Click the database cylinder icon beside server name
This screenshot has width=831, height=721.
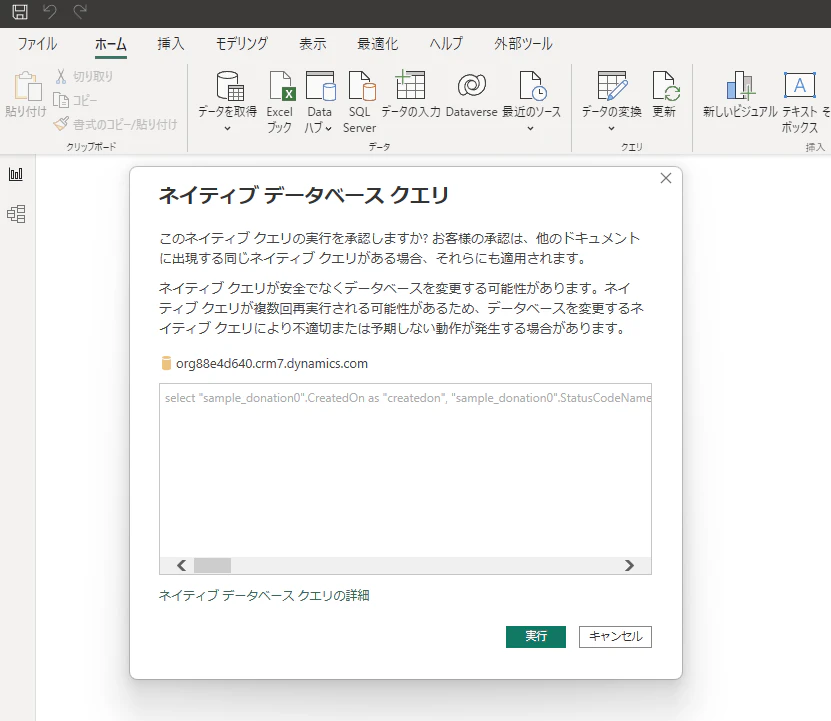(166, 363)
